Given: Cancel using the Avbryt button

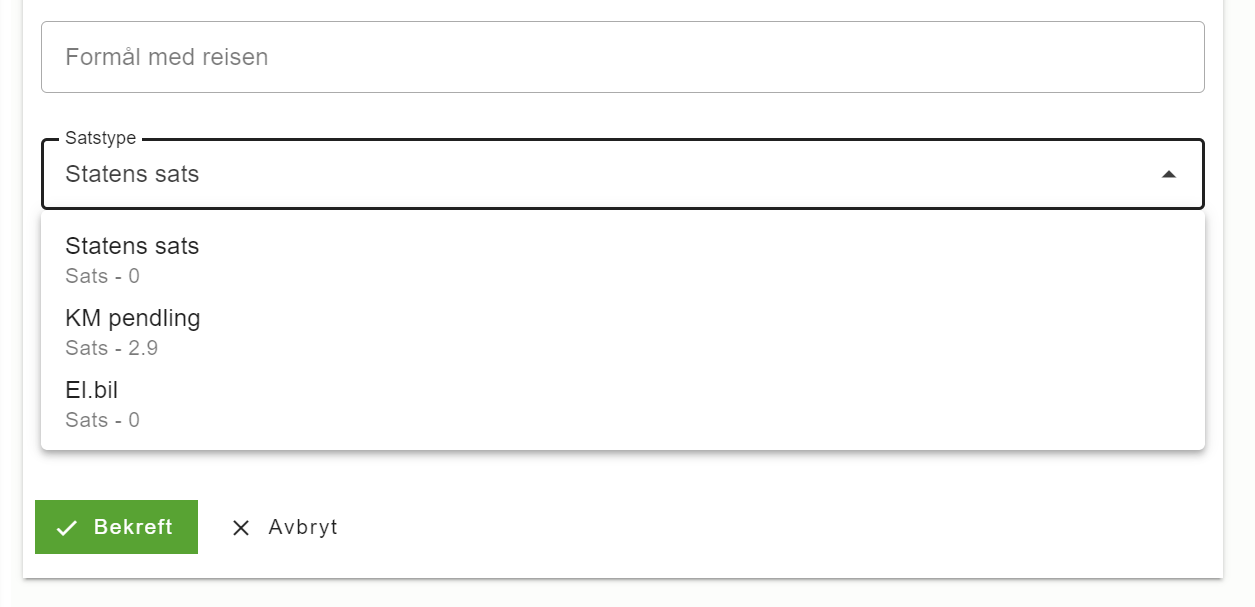Looking at the screenshot, I should [x=284, y=527].
